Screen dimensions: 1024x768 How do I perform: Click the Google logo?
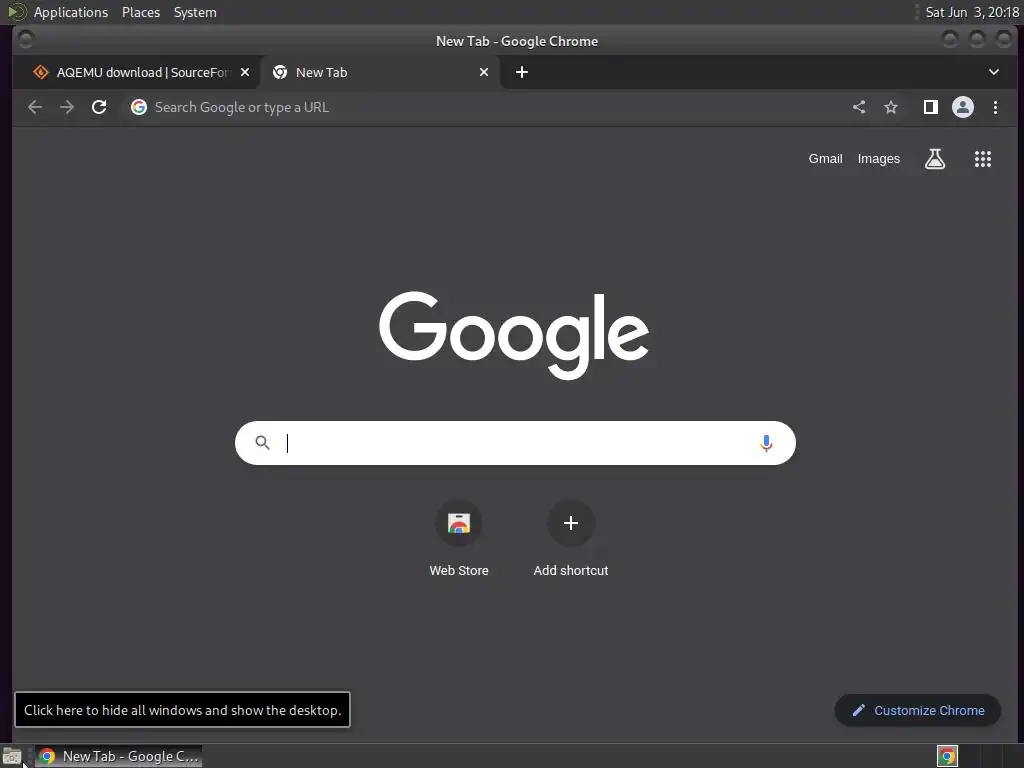[514, 335]
